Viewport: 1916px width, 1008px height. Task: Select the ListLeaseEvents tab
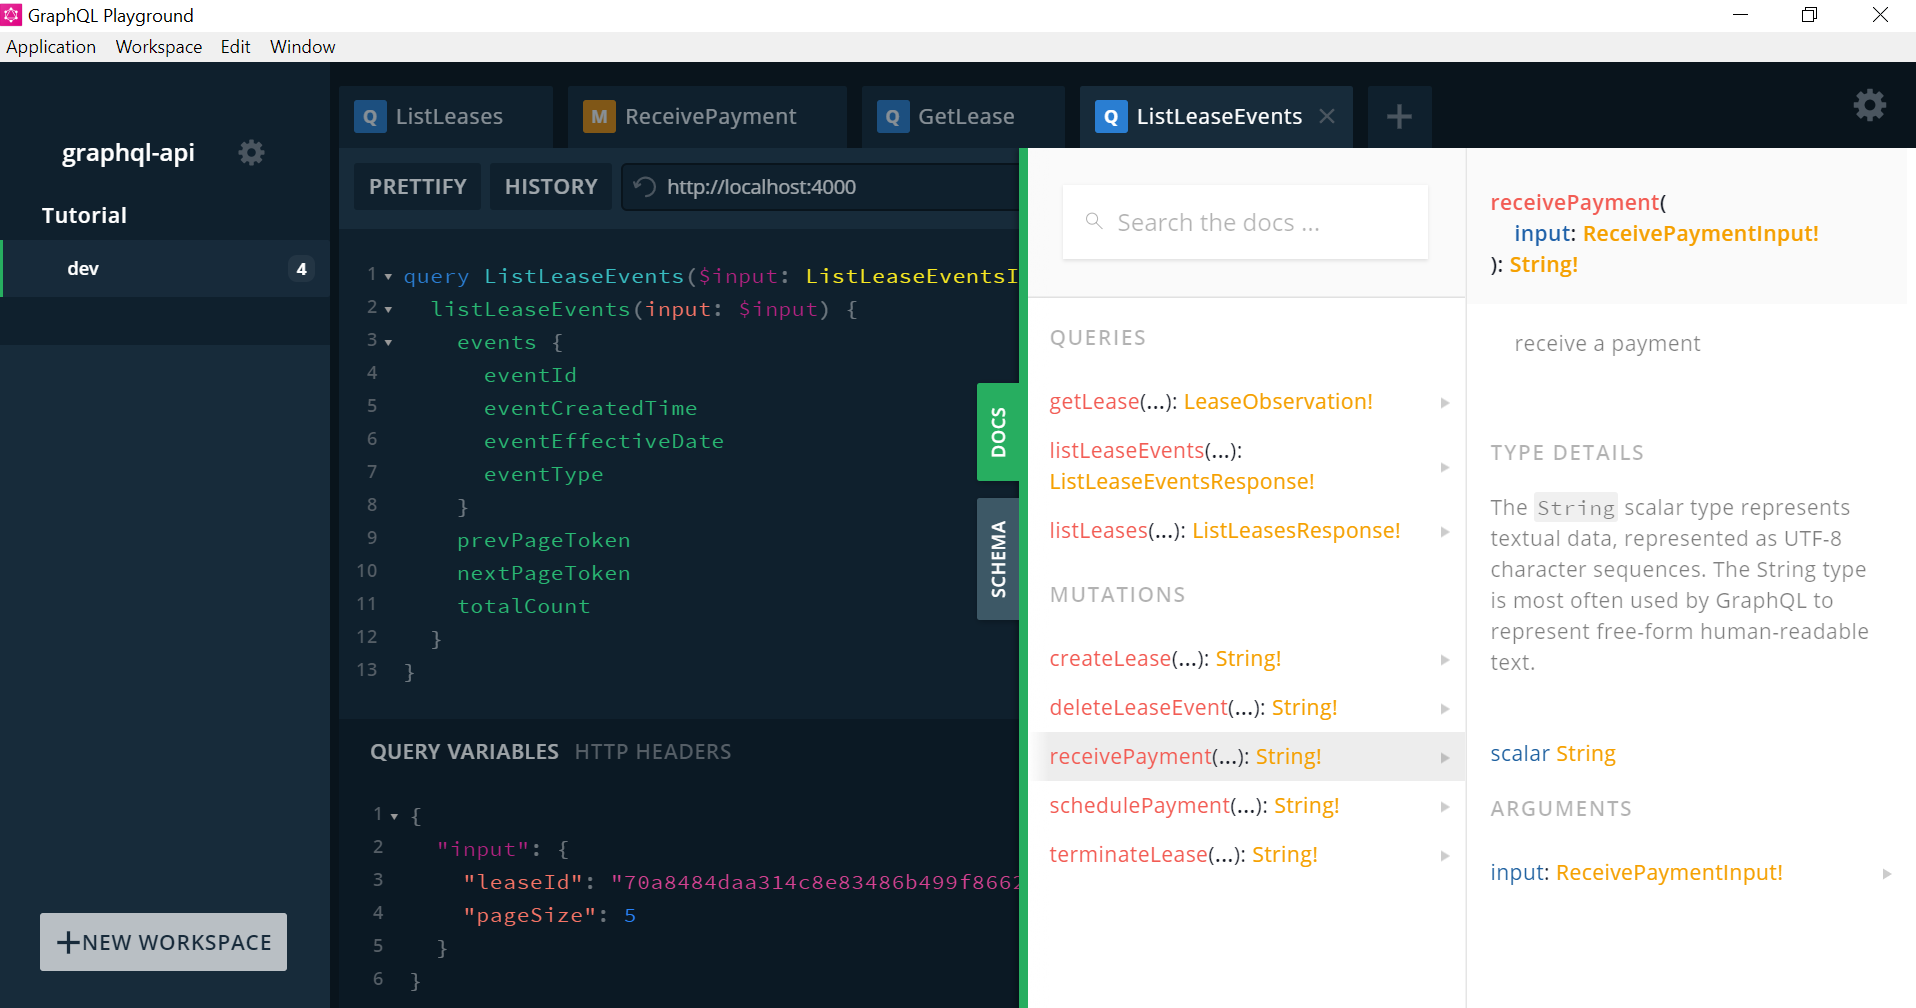click(x=1216, y=117)
